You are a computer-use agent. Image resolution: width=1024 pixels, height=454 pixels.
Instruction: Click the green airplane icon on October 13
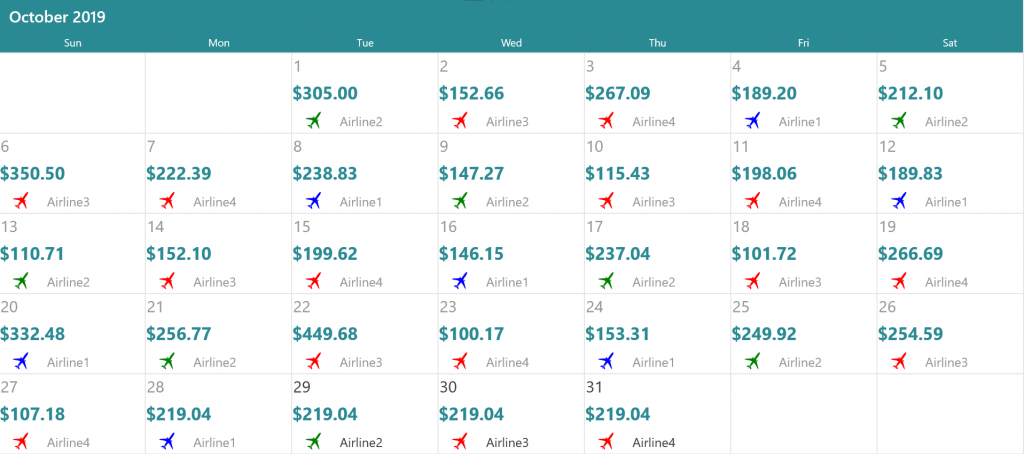pos(21,281)
